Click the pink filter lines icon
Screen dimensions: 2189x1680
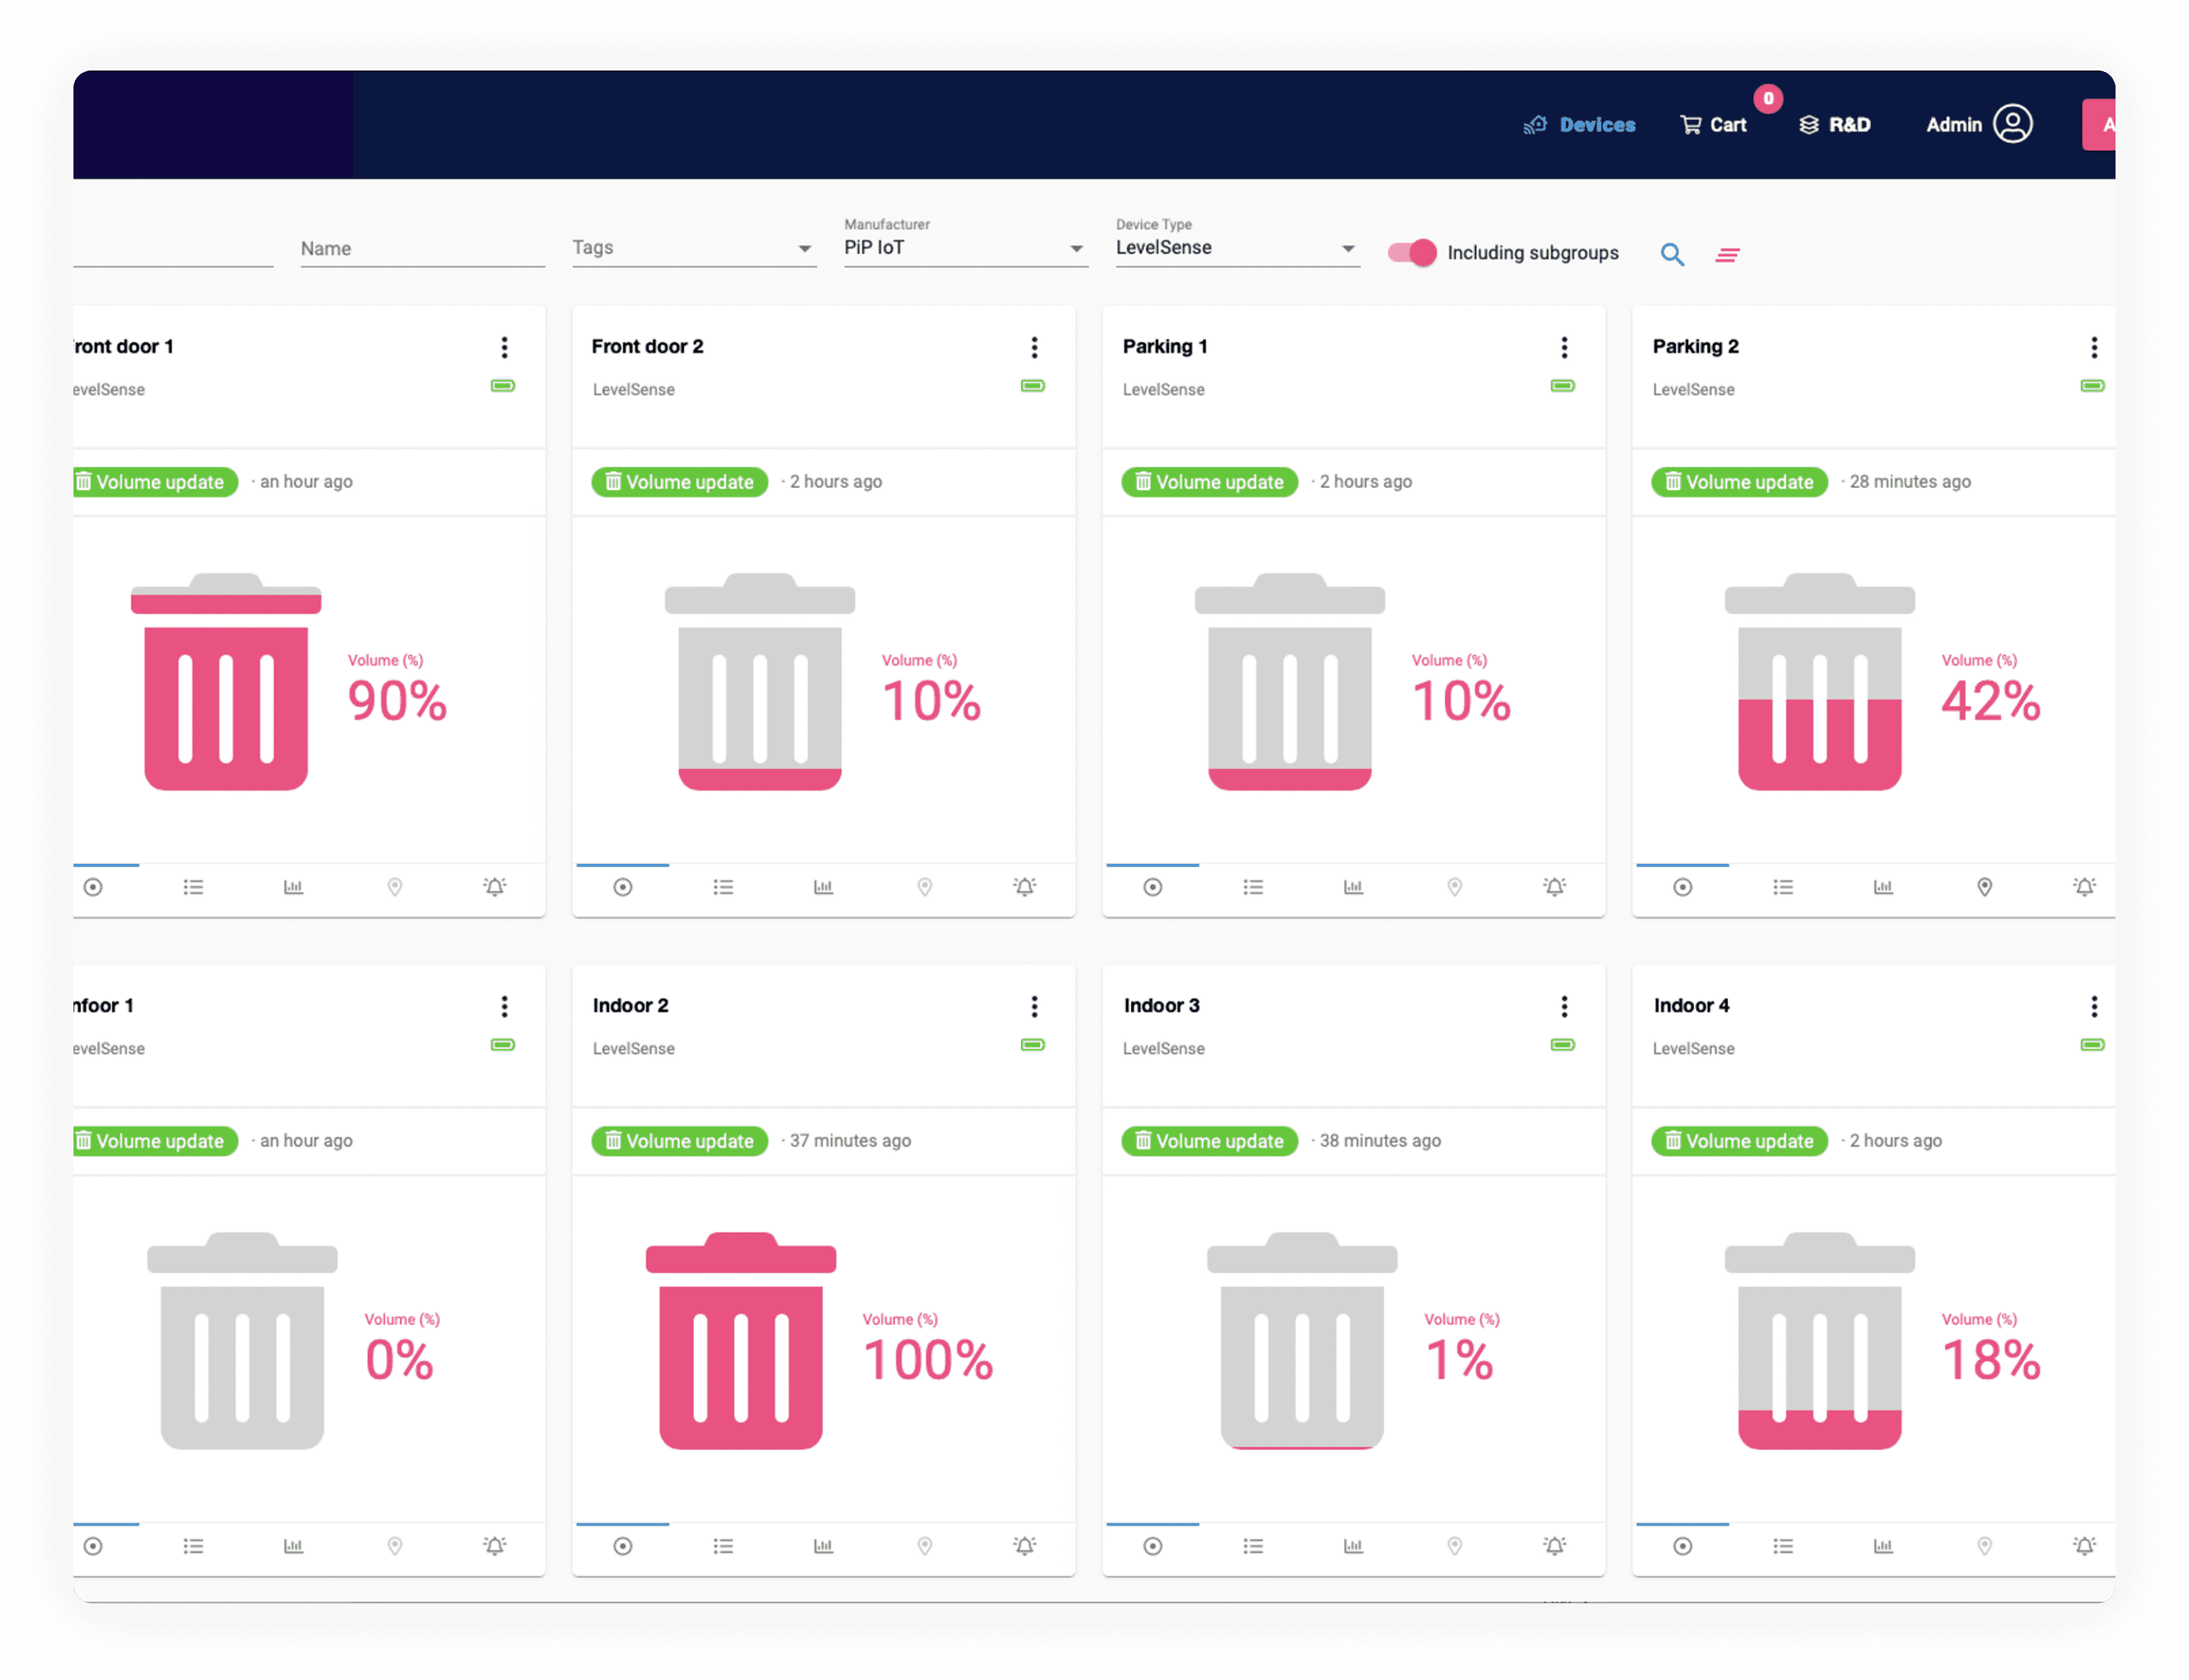click(x=1727, y=255)
